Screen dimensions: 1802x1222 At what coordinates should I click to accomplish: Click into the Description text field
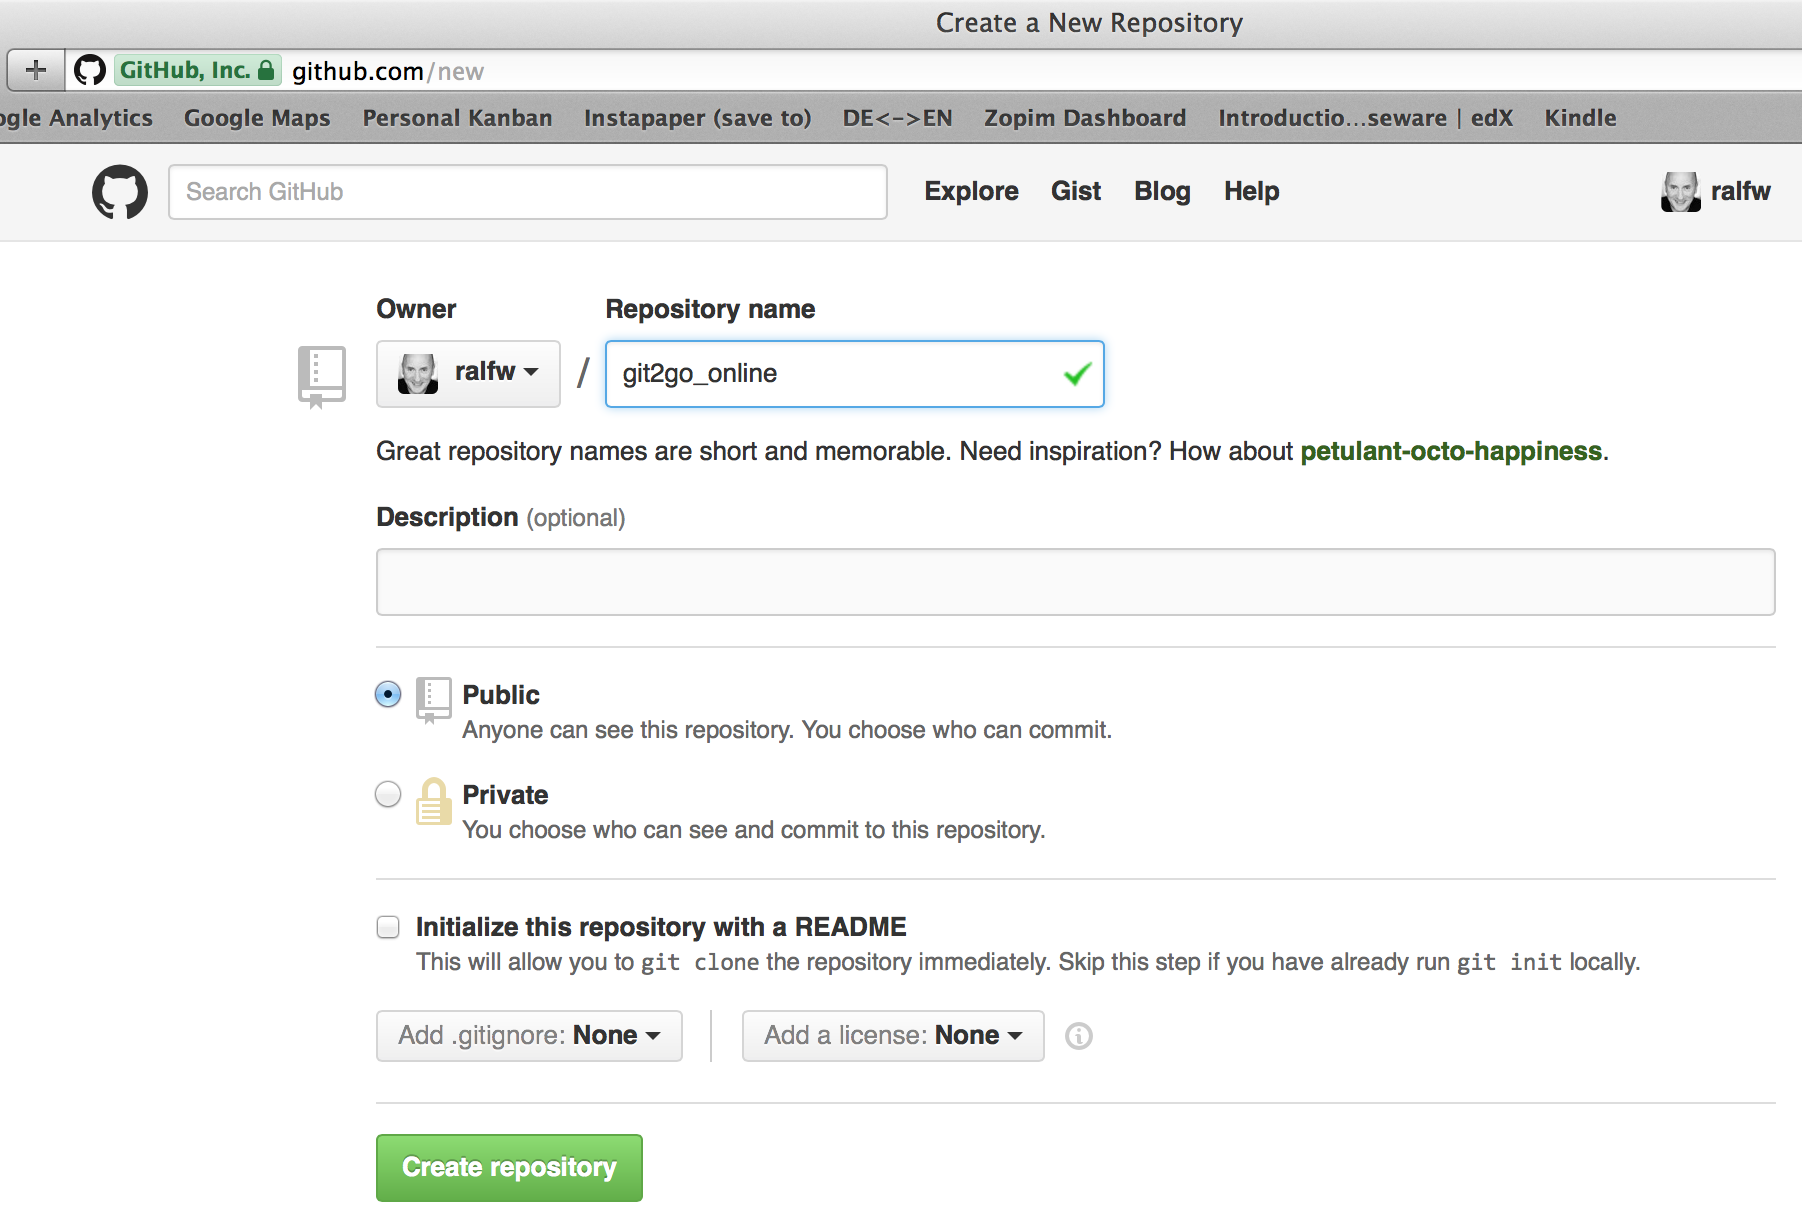point(1076,582)
